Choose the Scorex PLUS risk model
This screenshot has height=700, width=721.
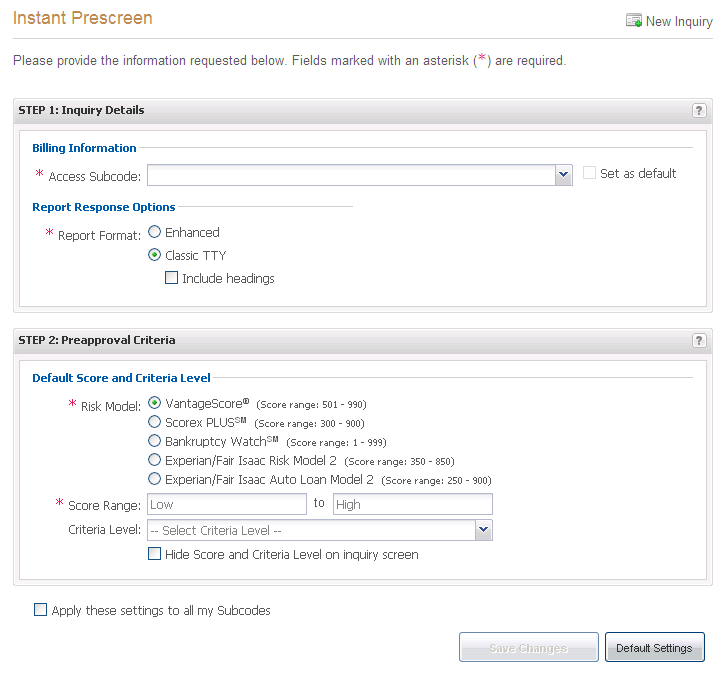pyautogui.click(x=154, y=422)
